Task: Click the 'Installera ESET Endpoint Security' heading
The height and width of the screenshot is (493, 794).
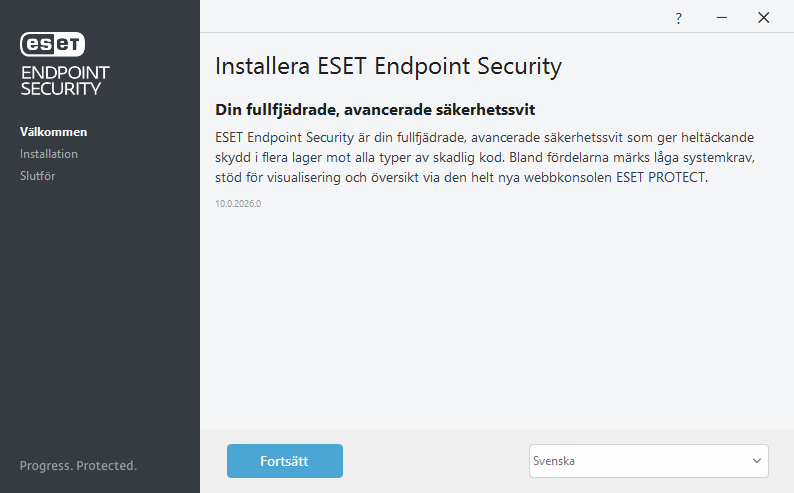Action: (388, 67)
